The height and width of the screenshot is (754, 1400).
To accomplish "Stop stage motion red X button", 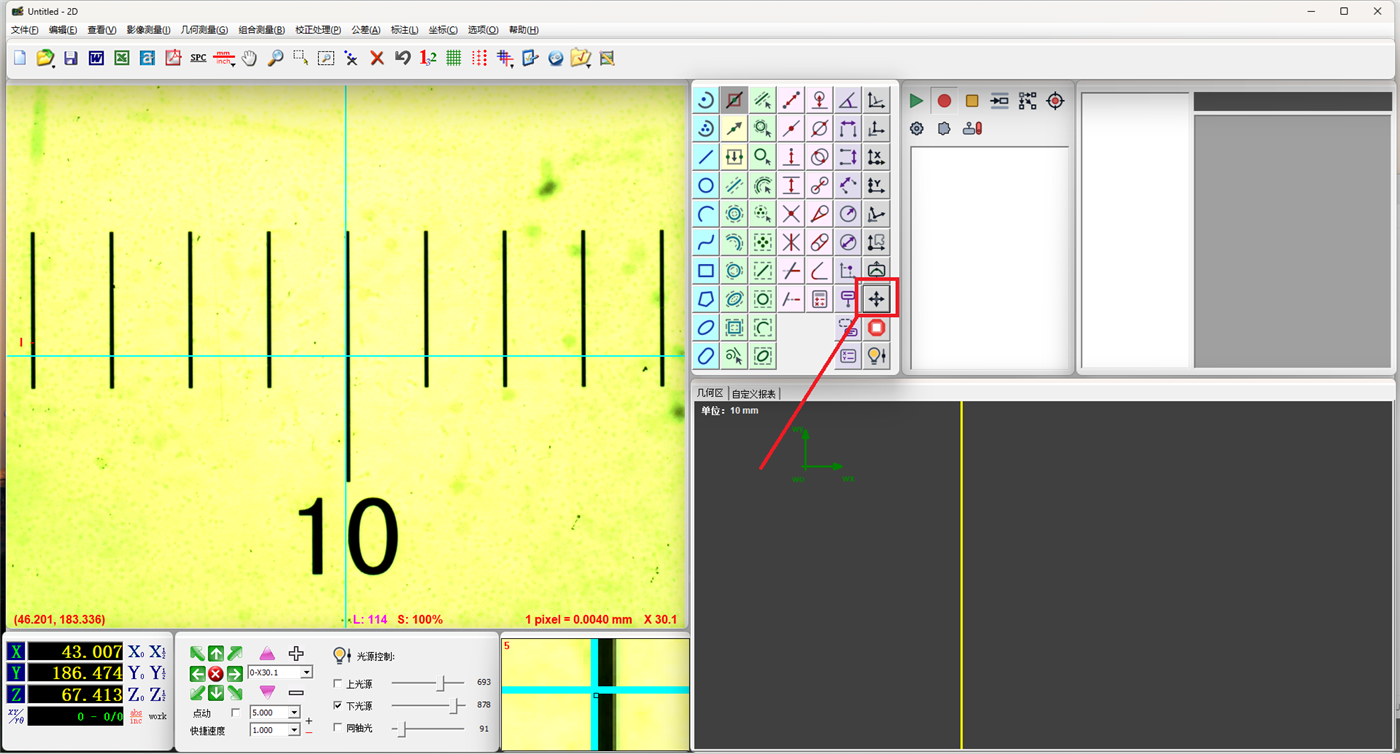I will [216, 673].
